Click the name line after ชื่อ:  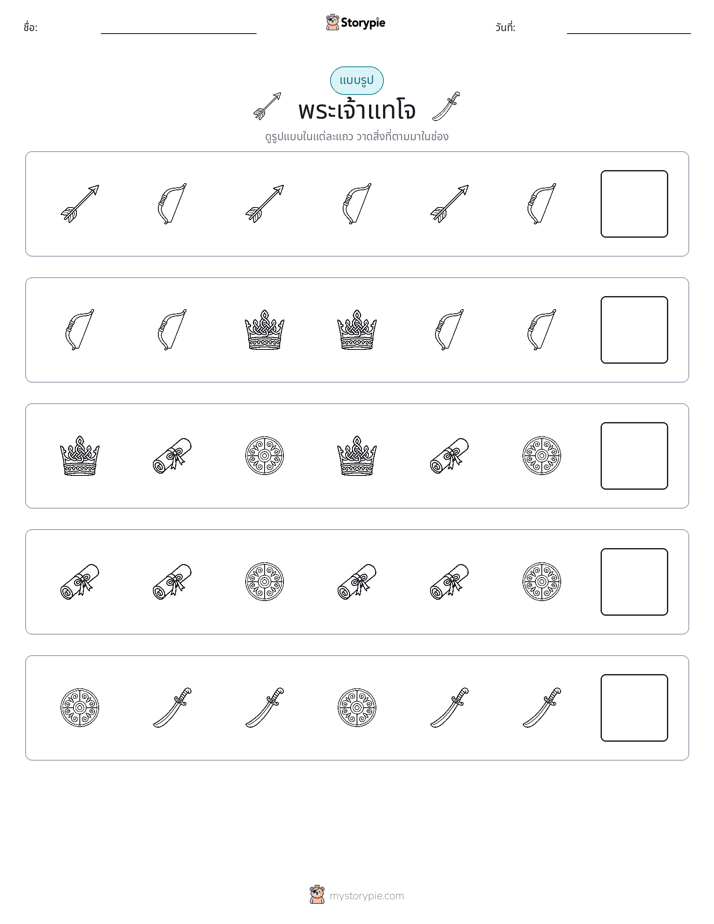click(x=178, y=33)
